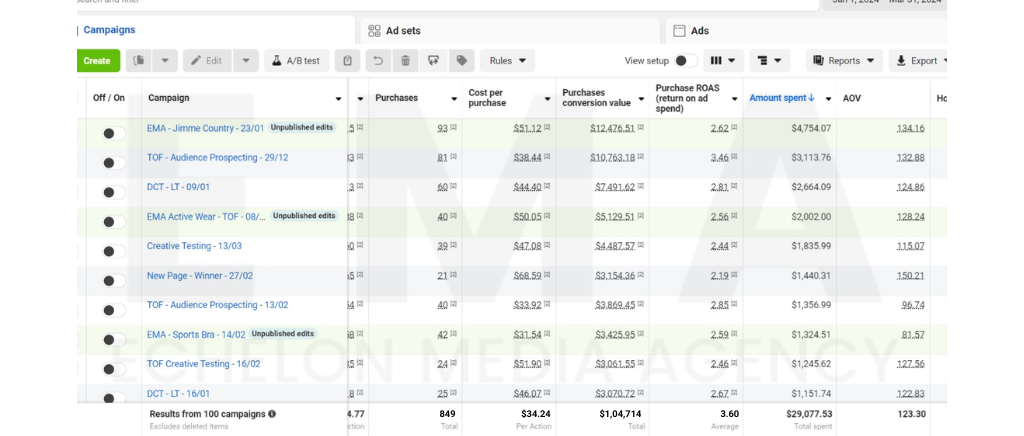Click the clipboard review icon
The width and height of the screenshot is (1024, 436).
tap(347, 61)
